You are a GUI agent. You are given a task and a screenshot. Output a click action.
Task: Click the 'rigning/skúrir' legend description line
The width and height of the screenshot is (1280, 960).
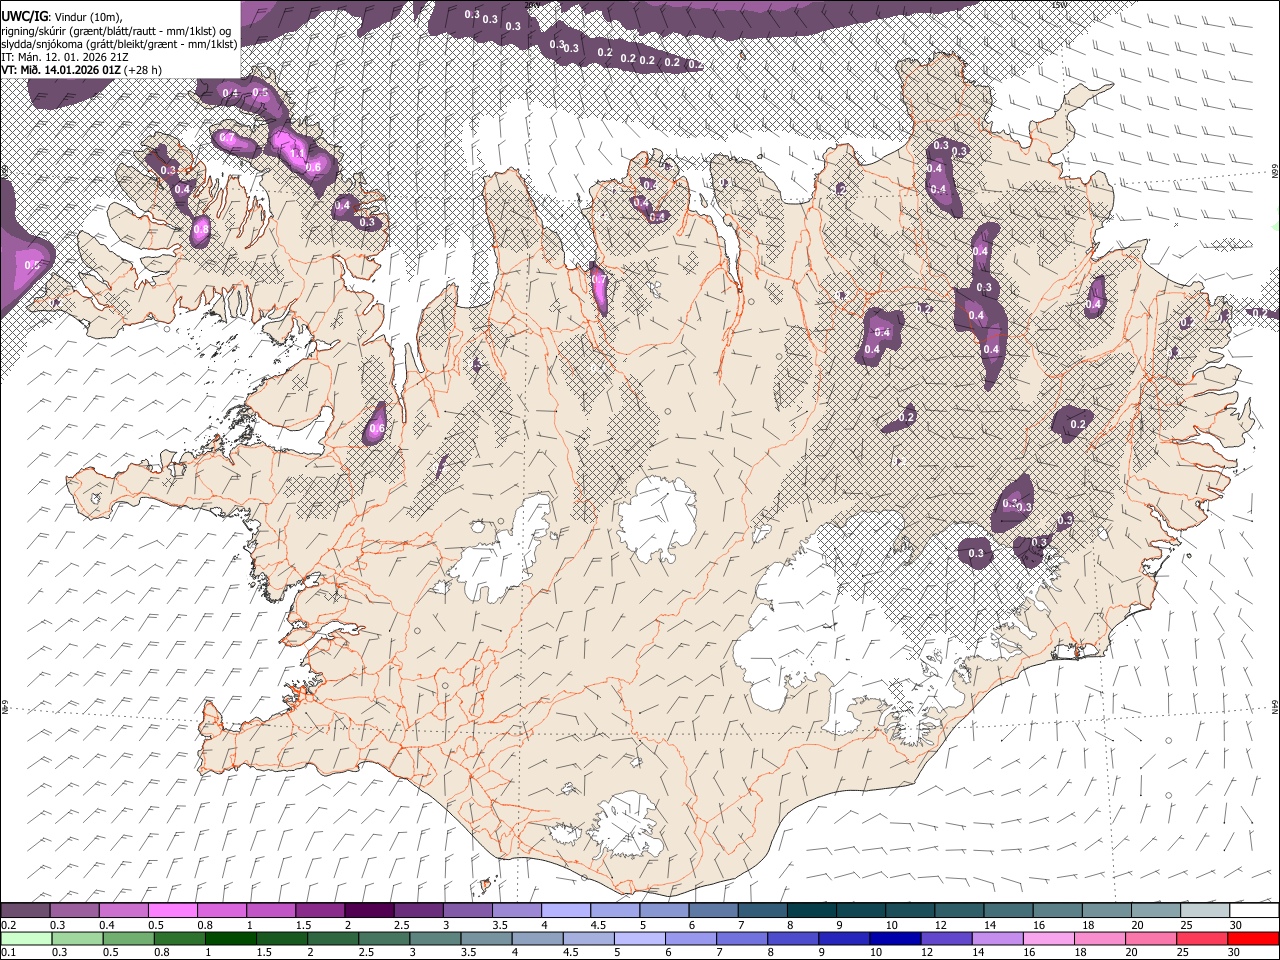coord(116,30)
